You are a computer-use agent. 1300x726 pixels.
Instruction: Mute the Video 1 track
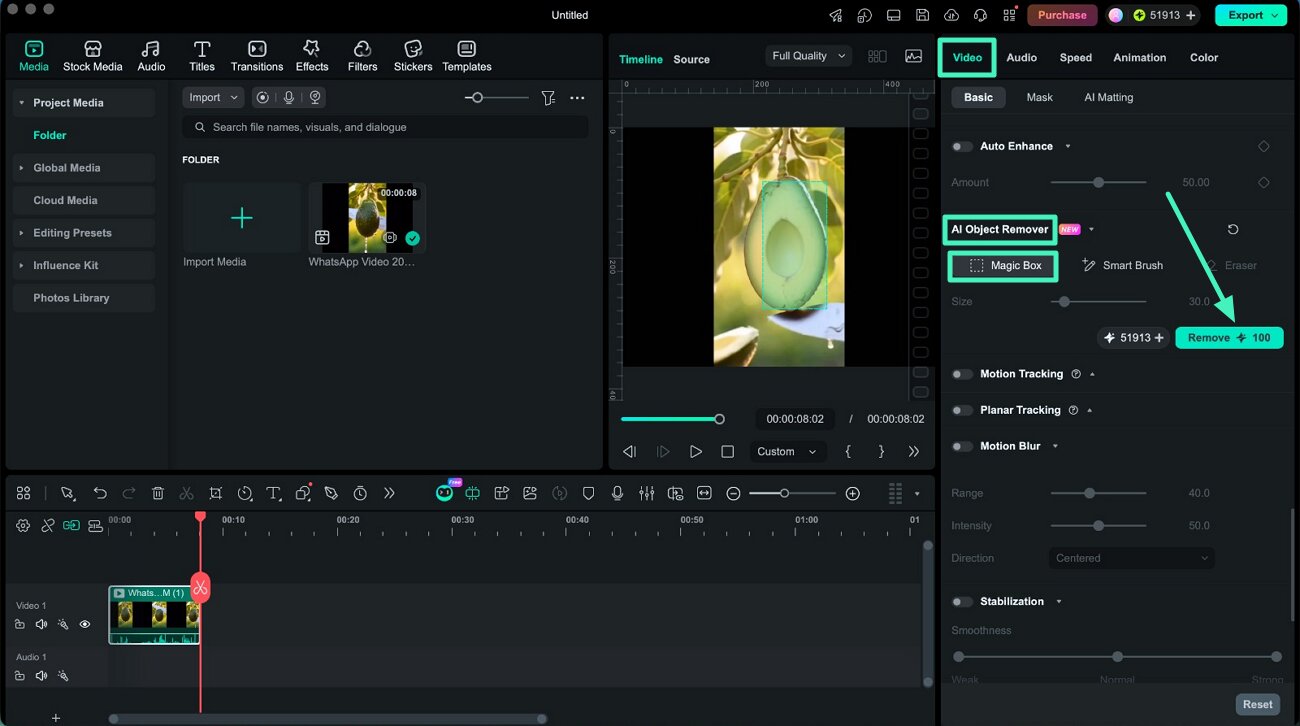click(41, 624)
